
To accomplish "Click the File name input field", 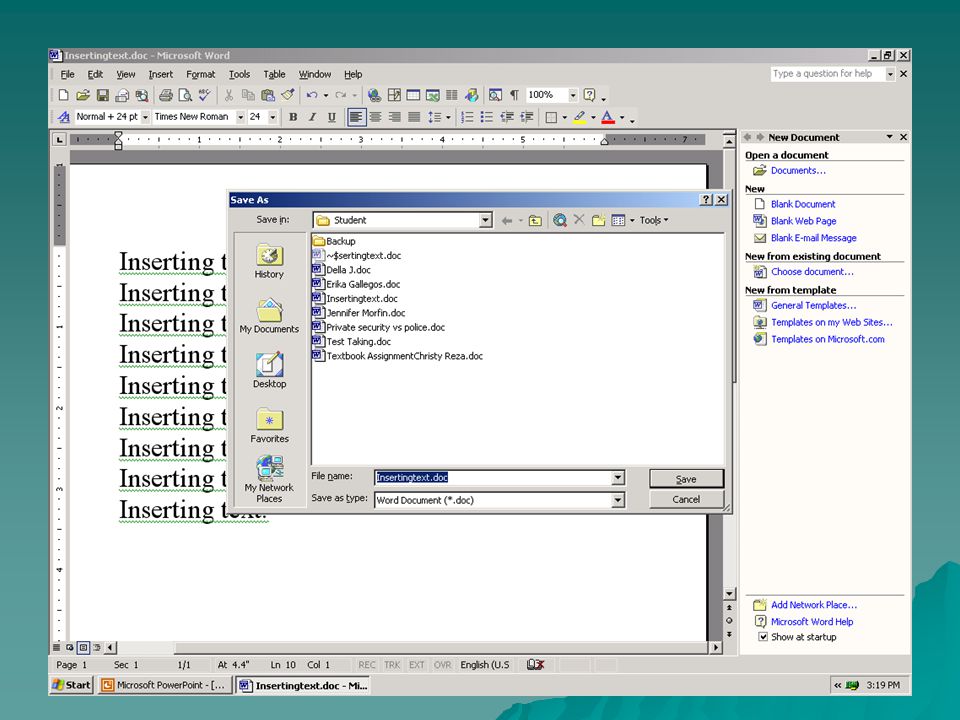I will pos(493,478).
